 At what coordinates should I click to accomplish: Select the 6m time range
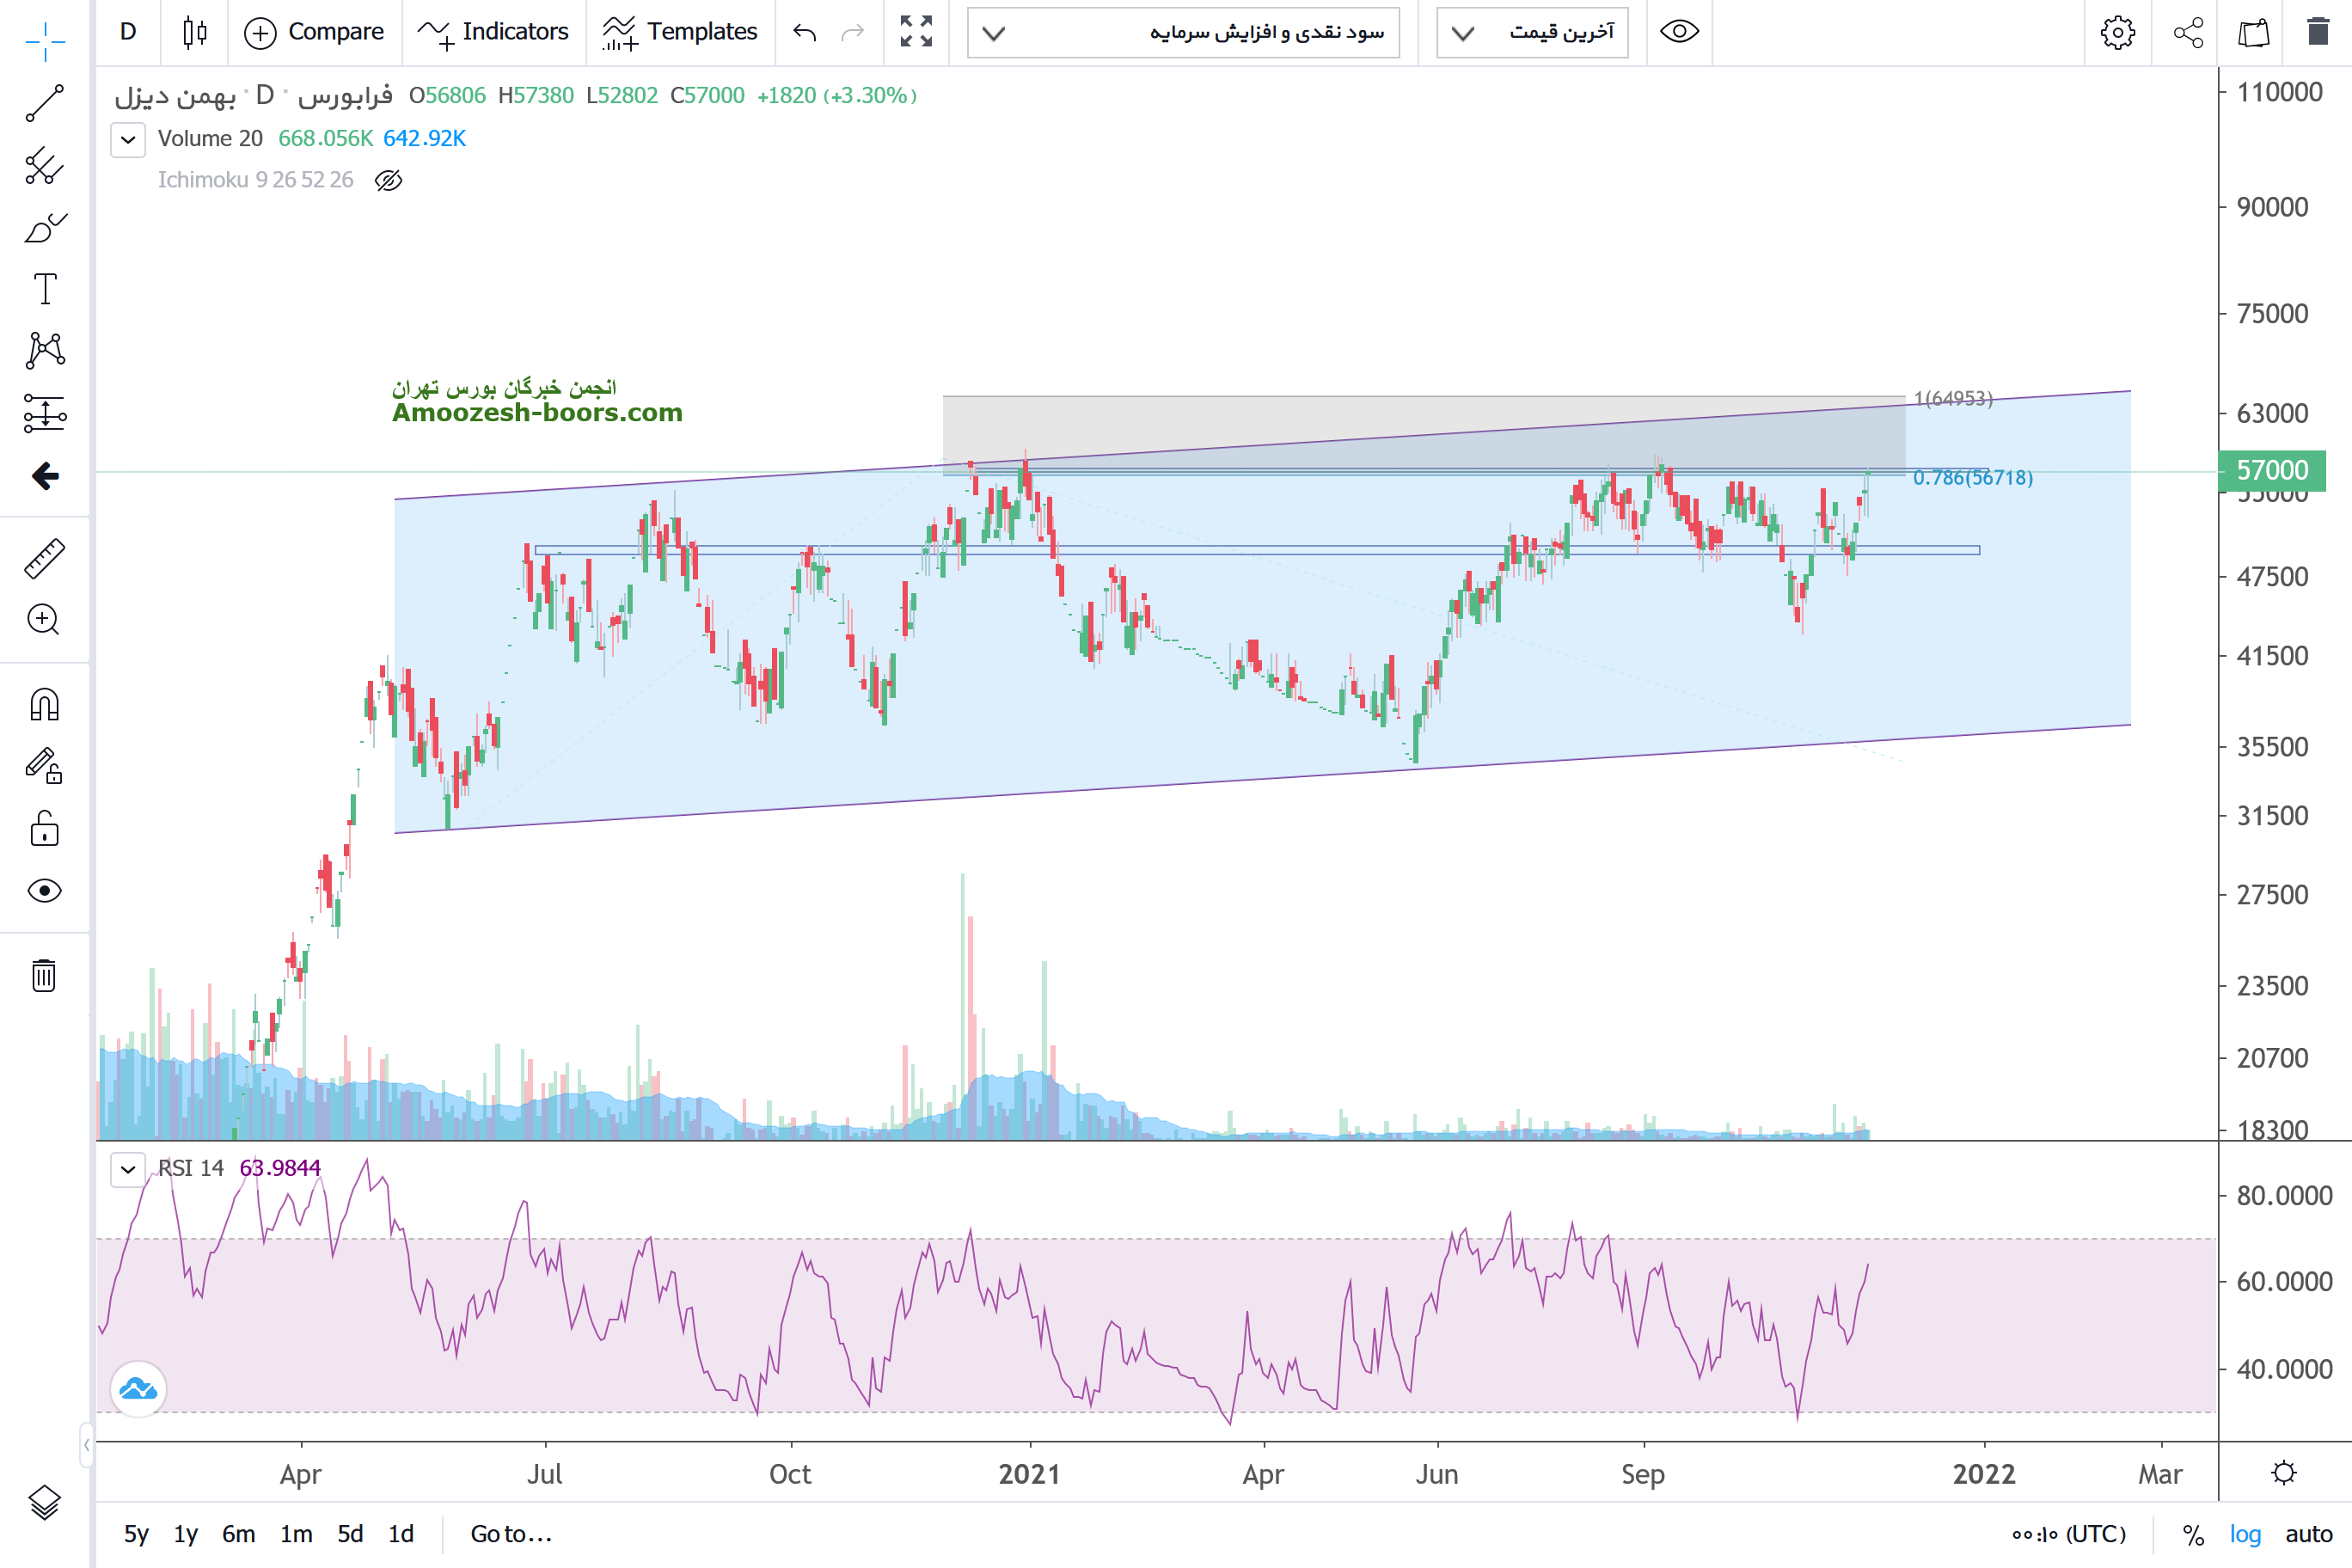pyautogui.click(x=238, y=1534)
